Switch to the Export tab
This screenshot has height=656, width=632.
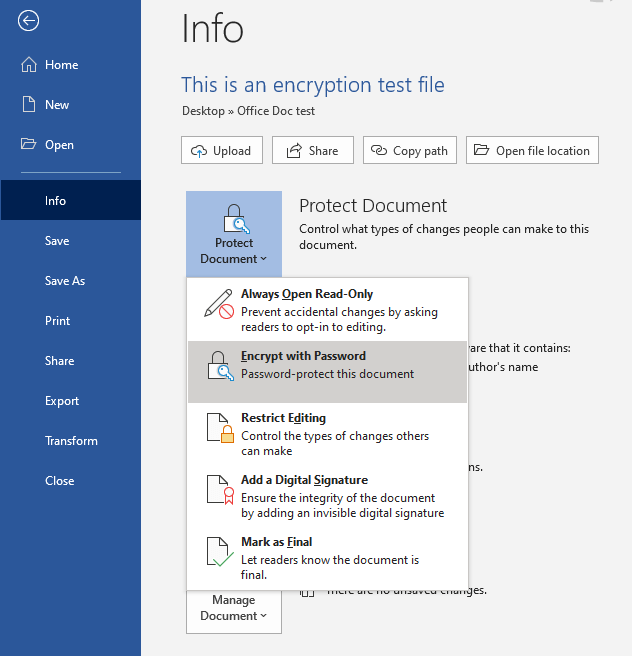click(x=71, y=401)
